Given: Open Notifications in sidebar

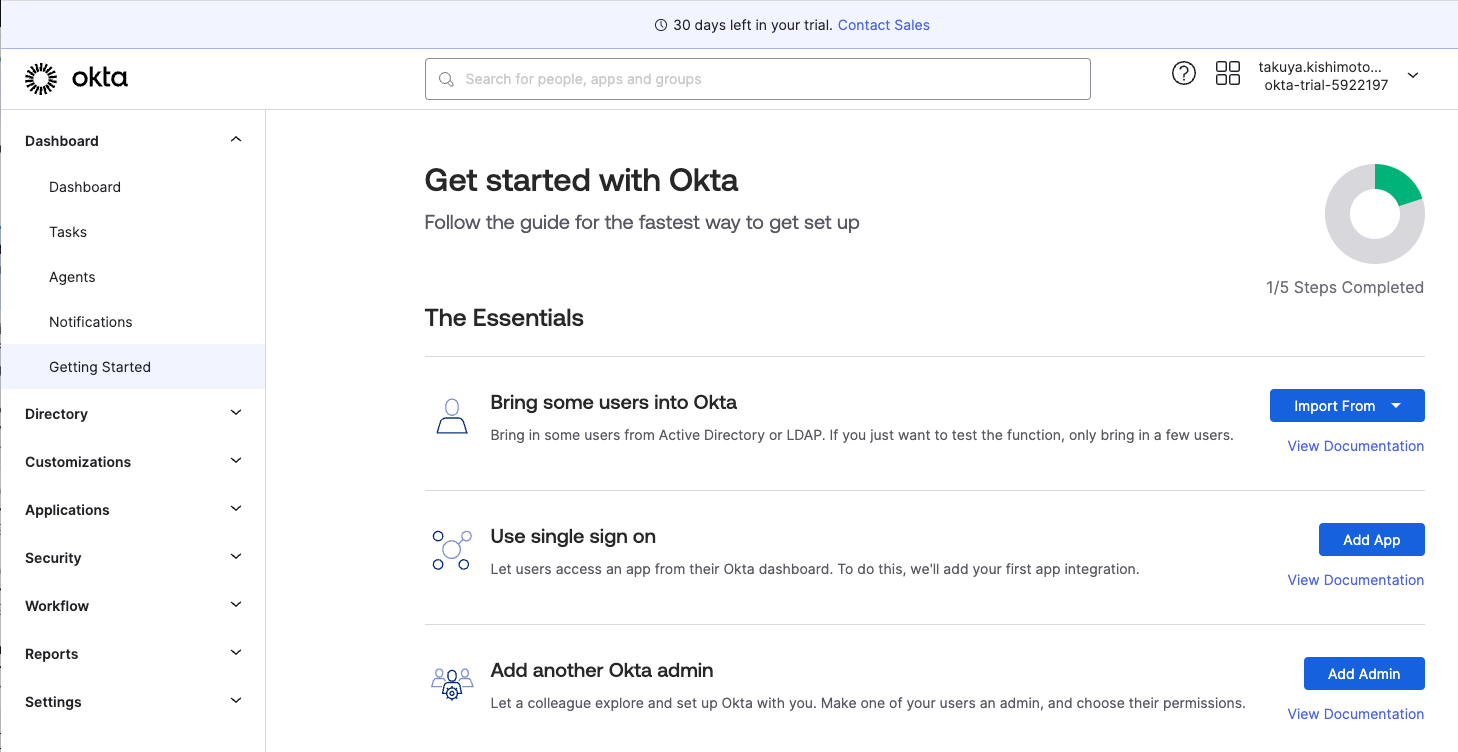Looking at the screenshot, I should (91, 322).
